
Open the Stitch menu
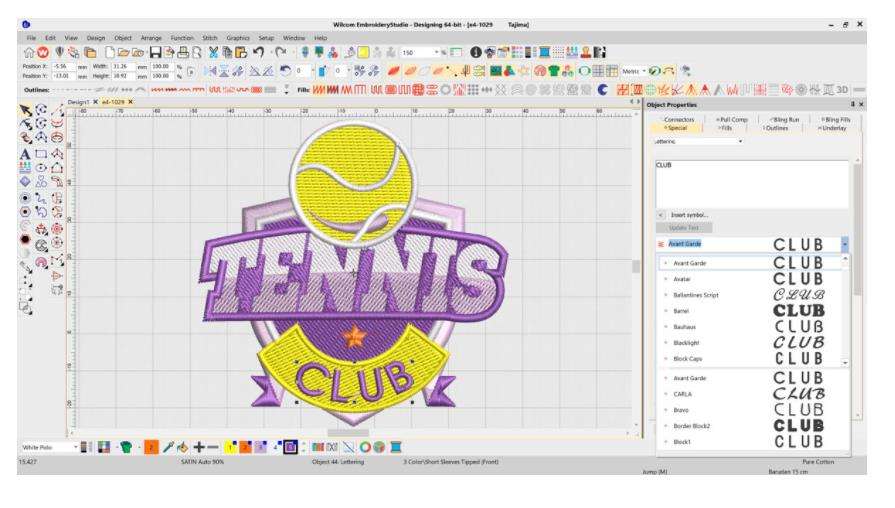click(x=209, y=37)
